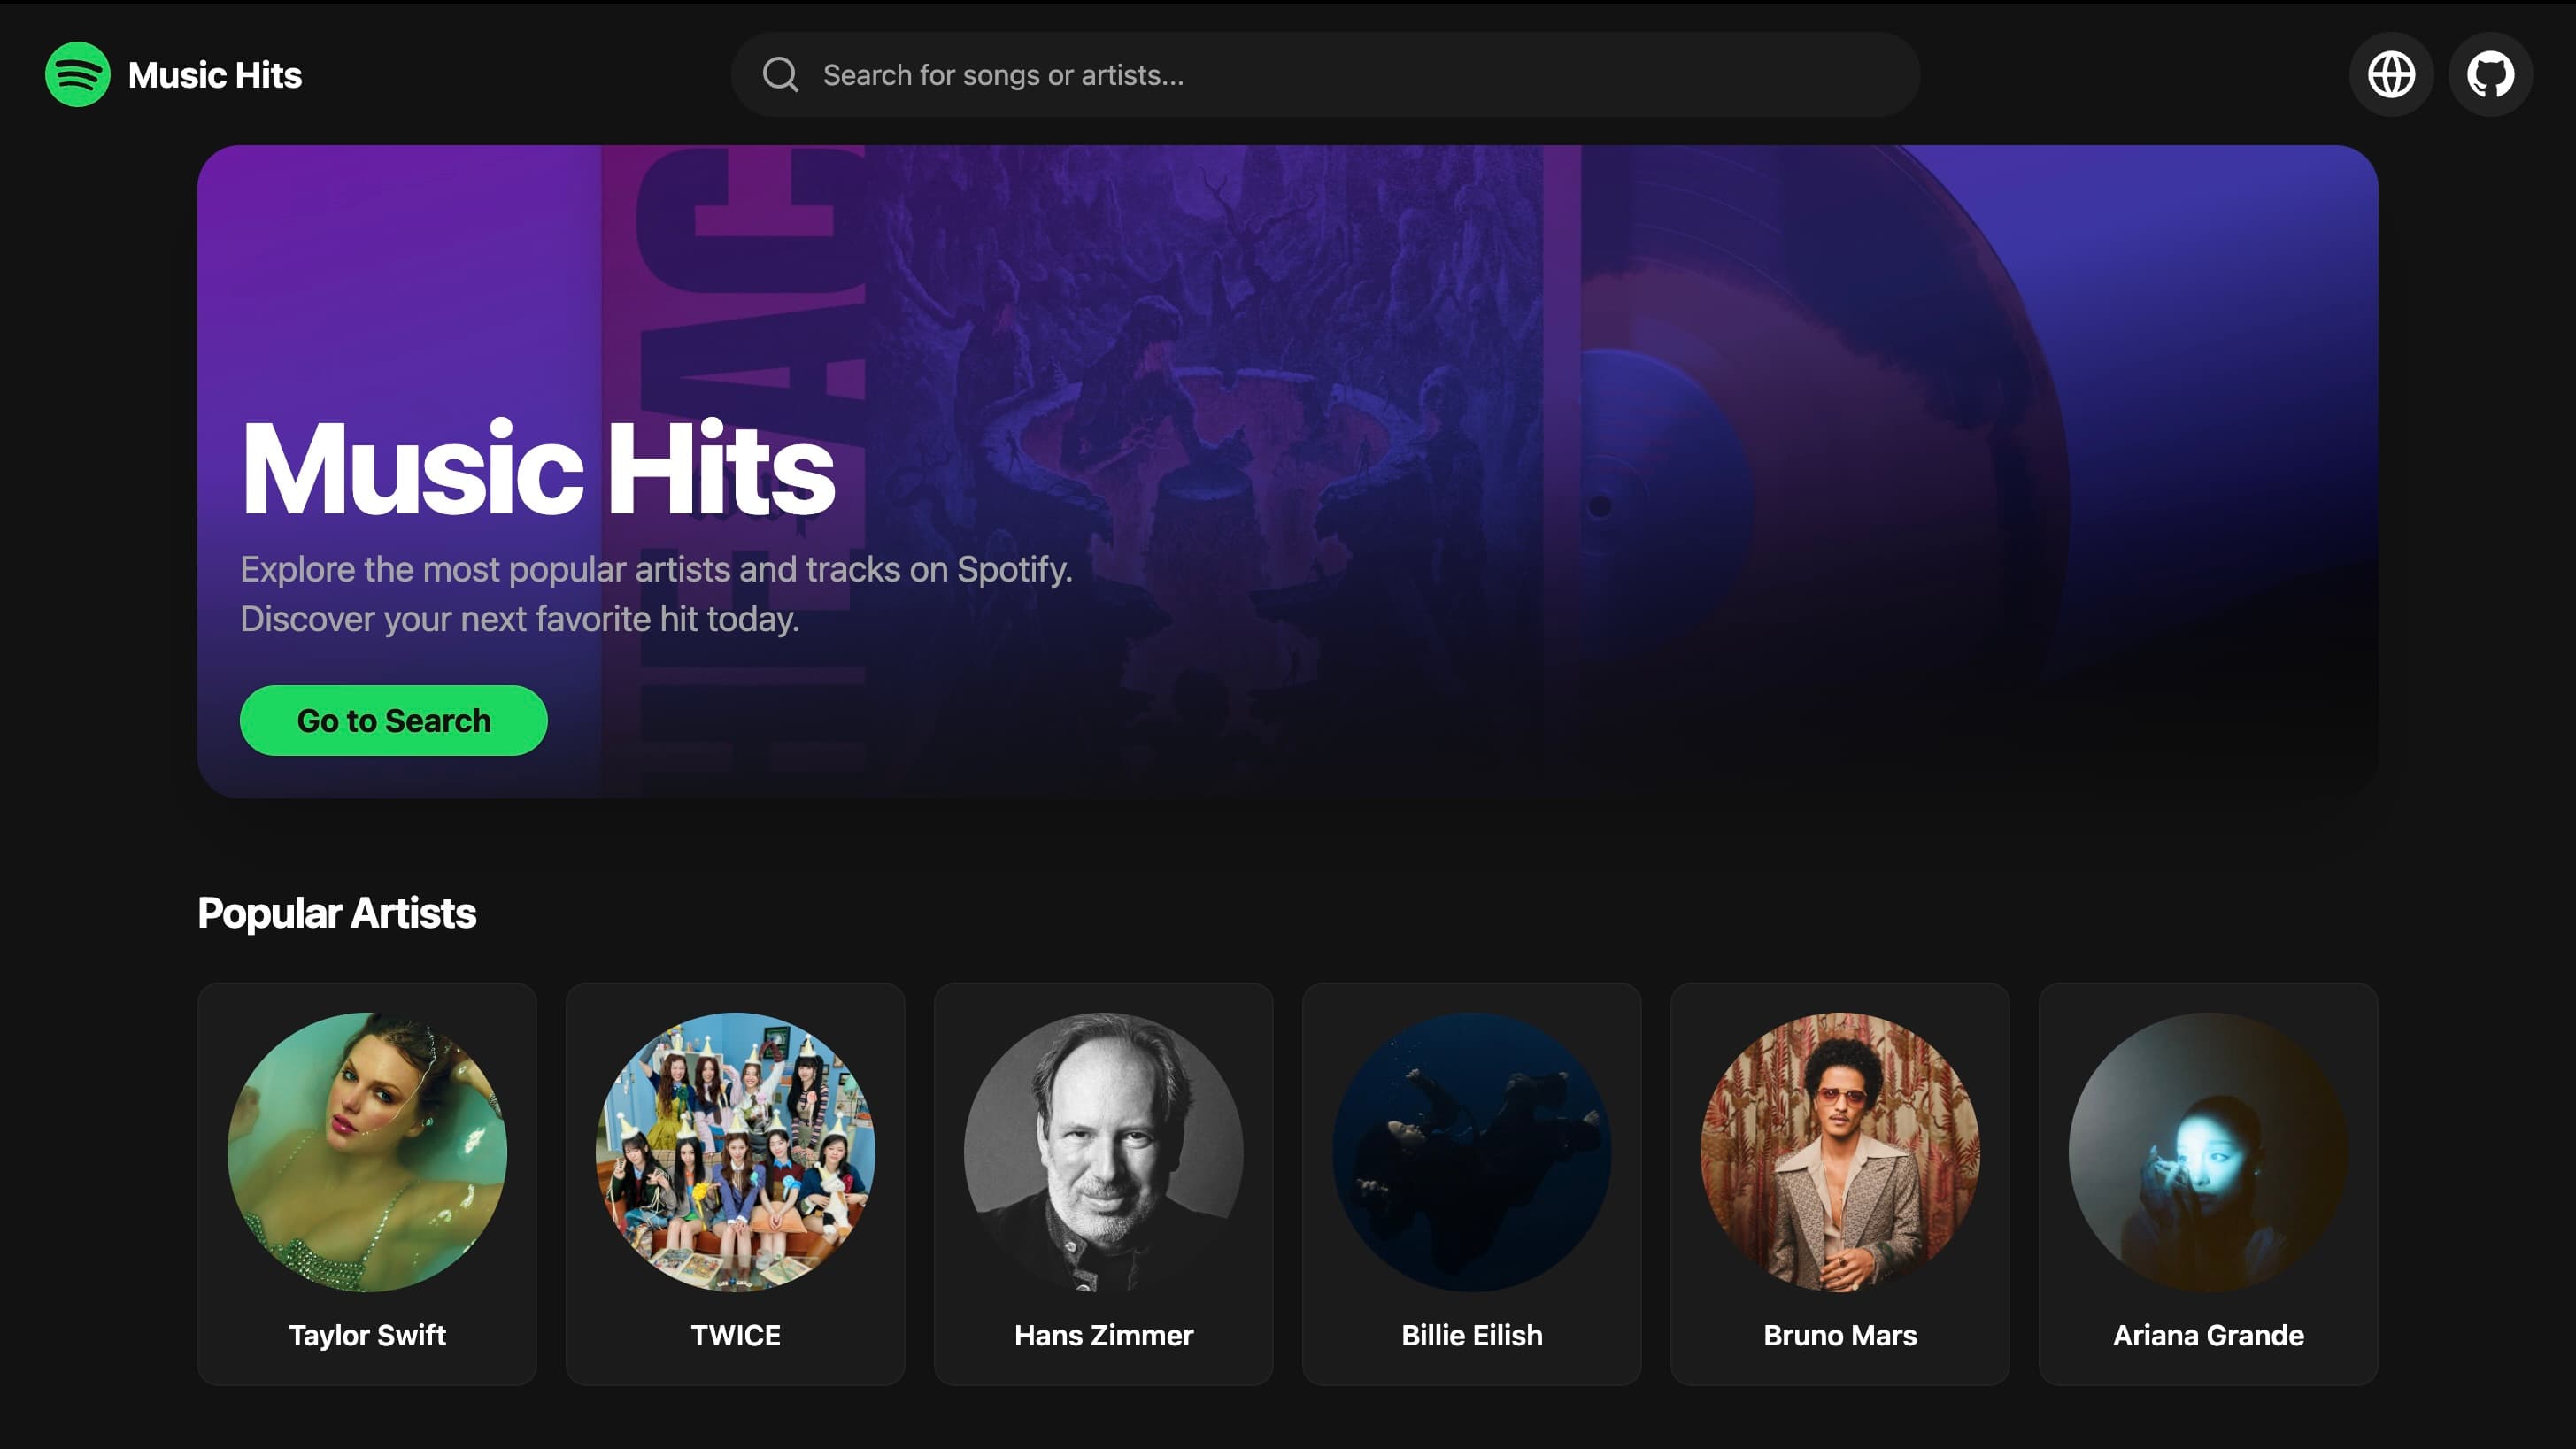This screenshot has width=2576, height=1449.
Task: Click the Billie Eilish artist name
Action: pyautogui.click(x=1471, y=1335)
